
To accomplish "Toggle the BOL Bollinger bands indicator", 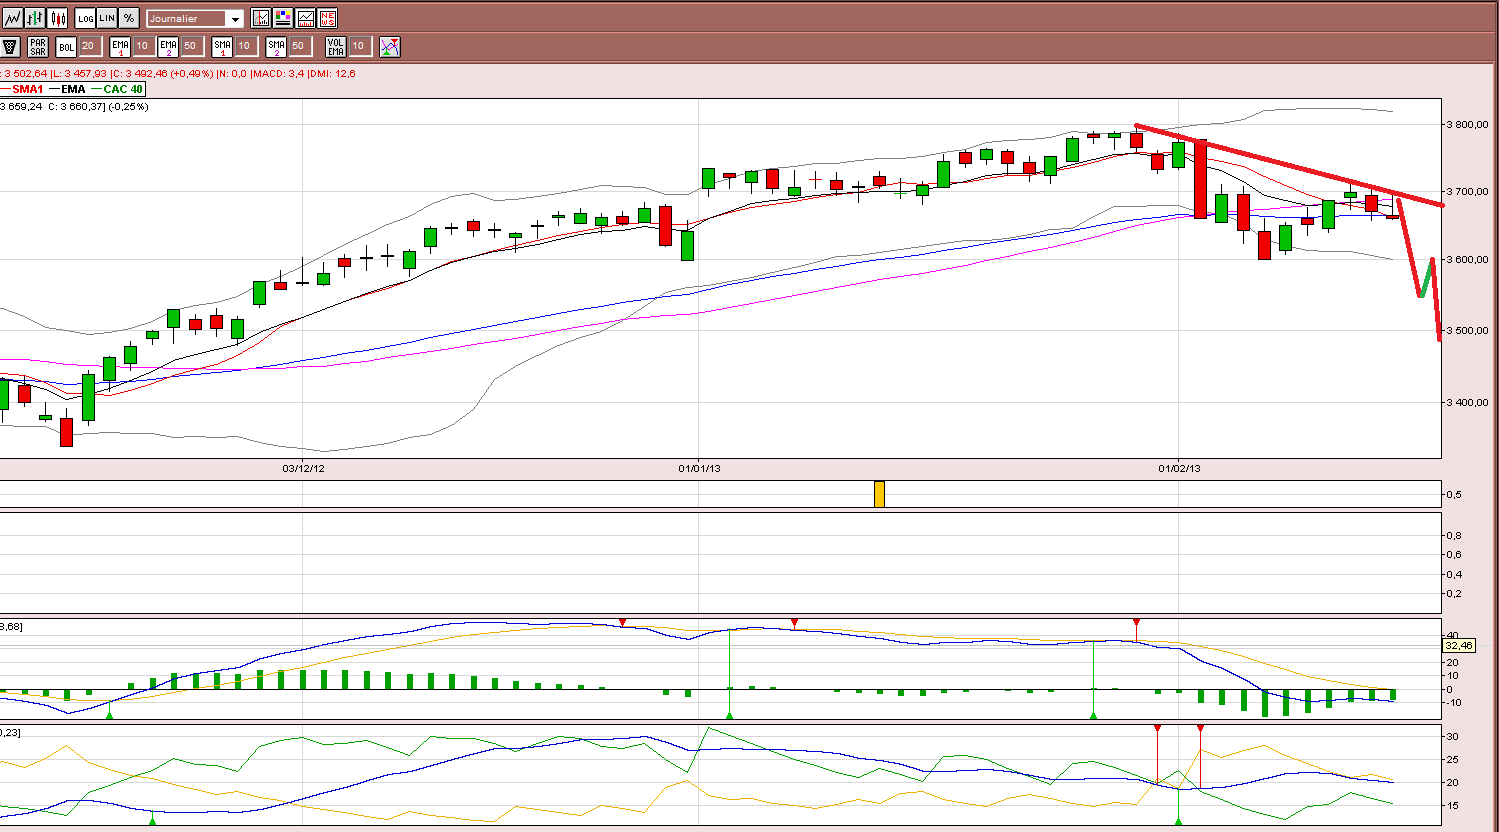I will [66, 46].
